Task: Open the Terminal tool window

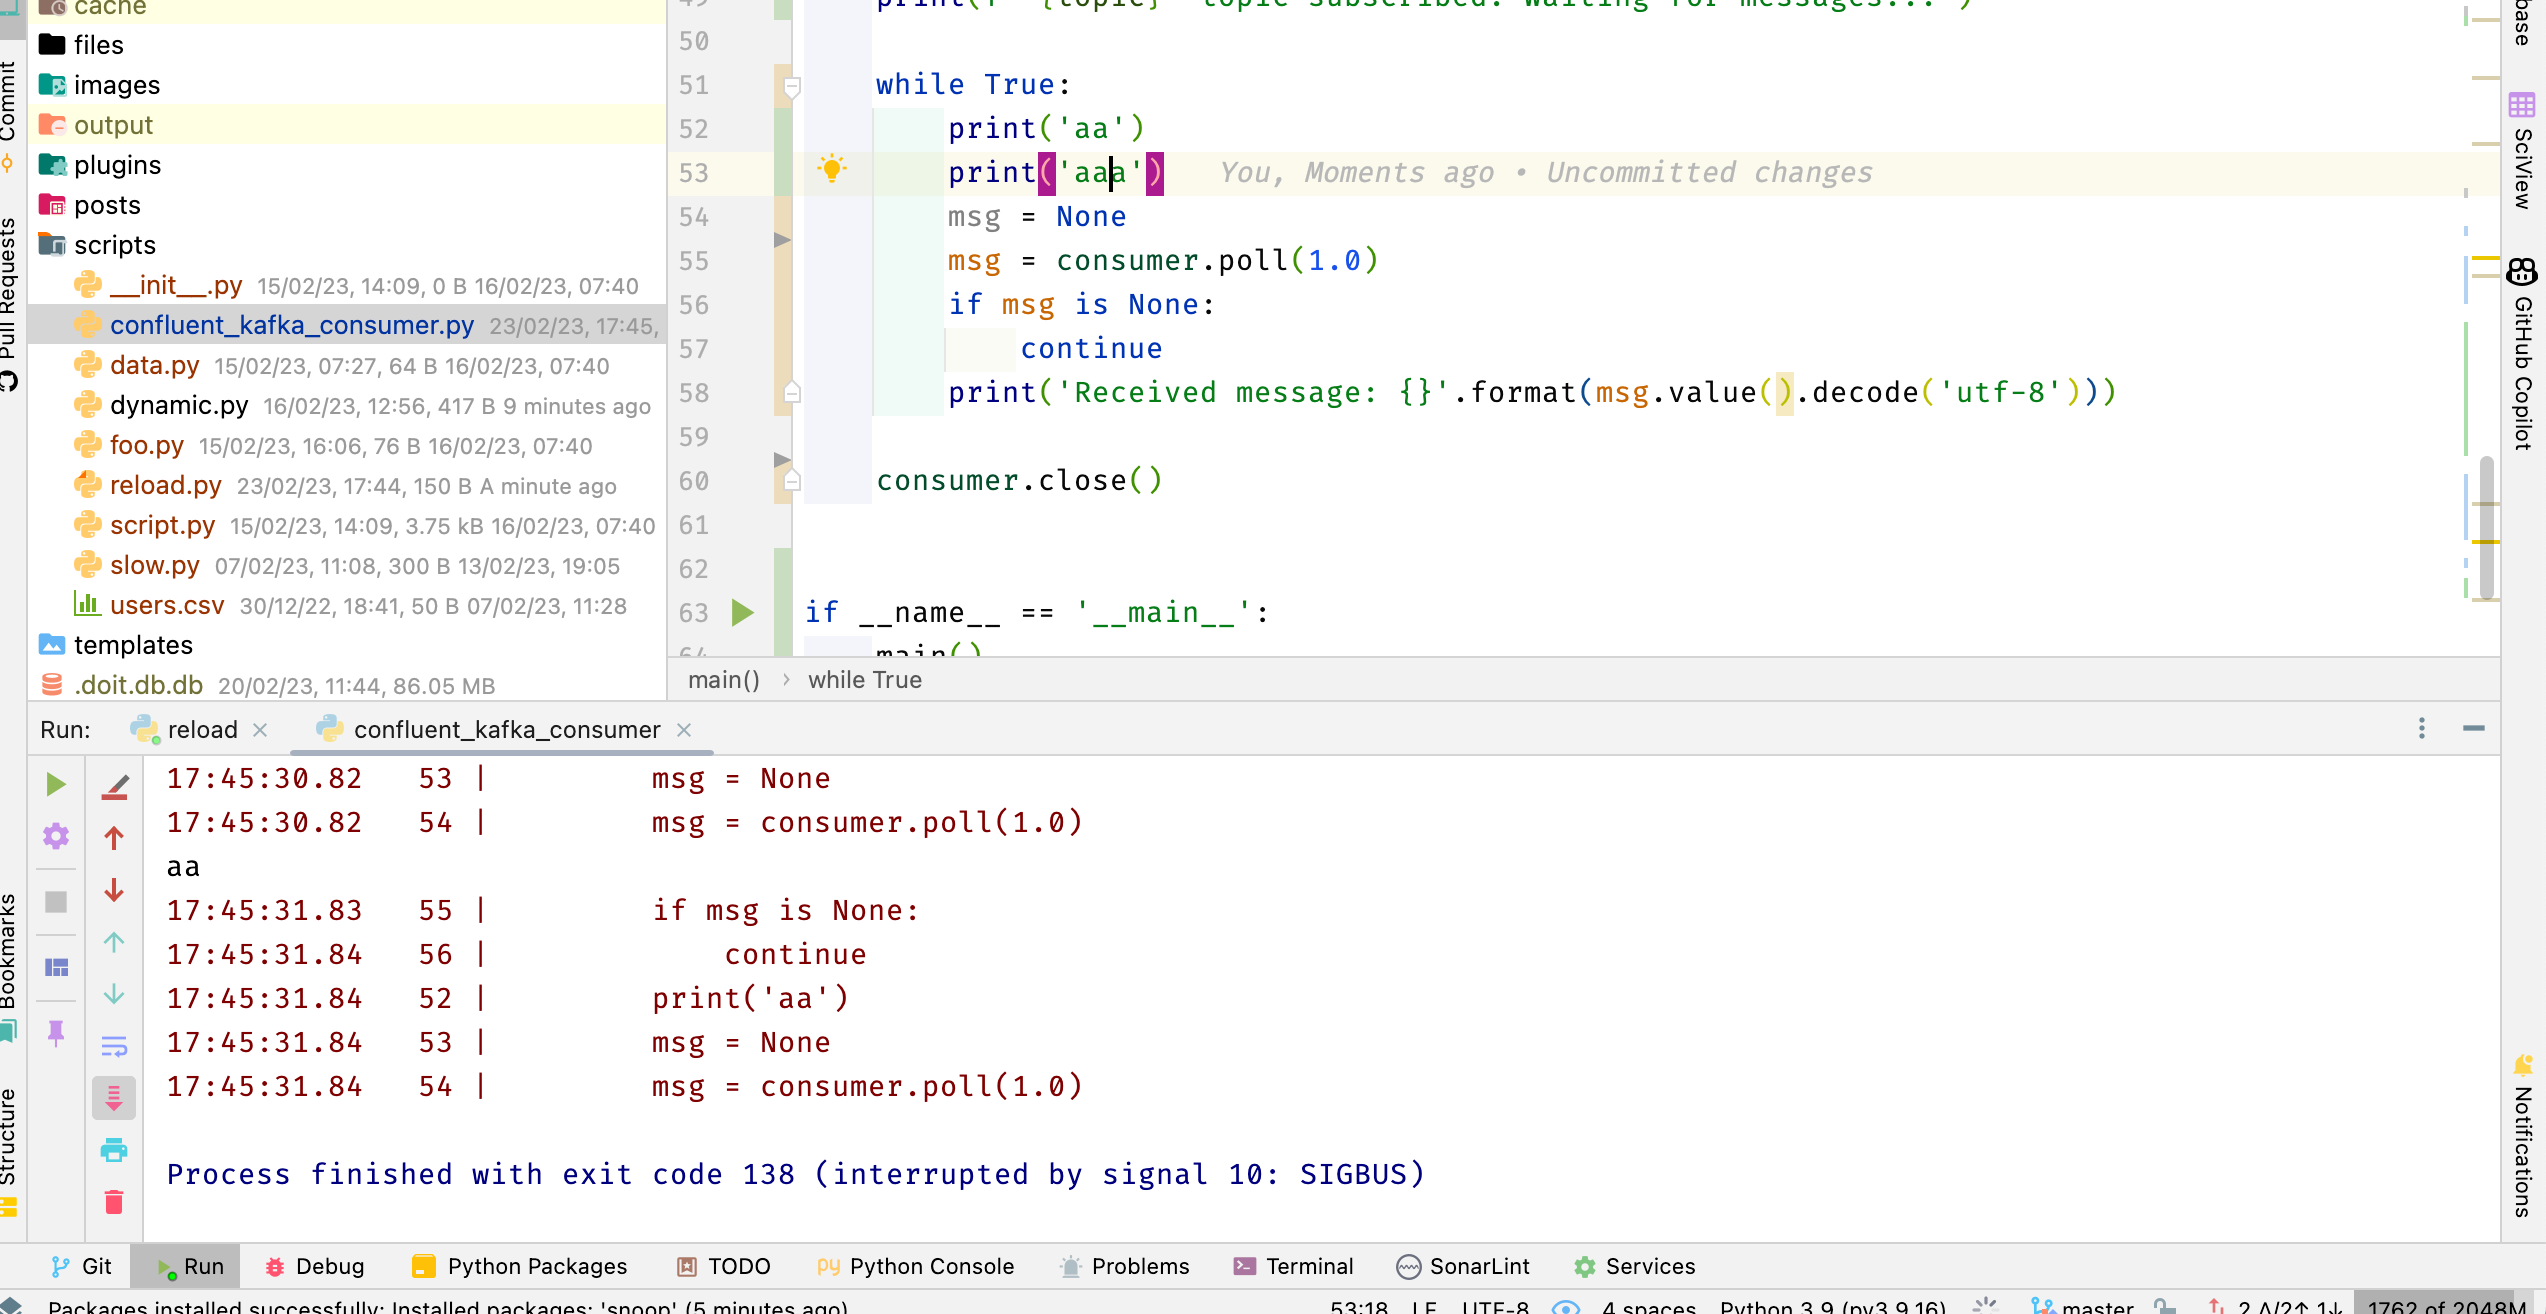Action: coord(1294,1266)
